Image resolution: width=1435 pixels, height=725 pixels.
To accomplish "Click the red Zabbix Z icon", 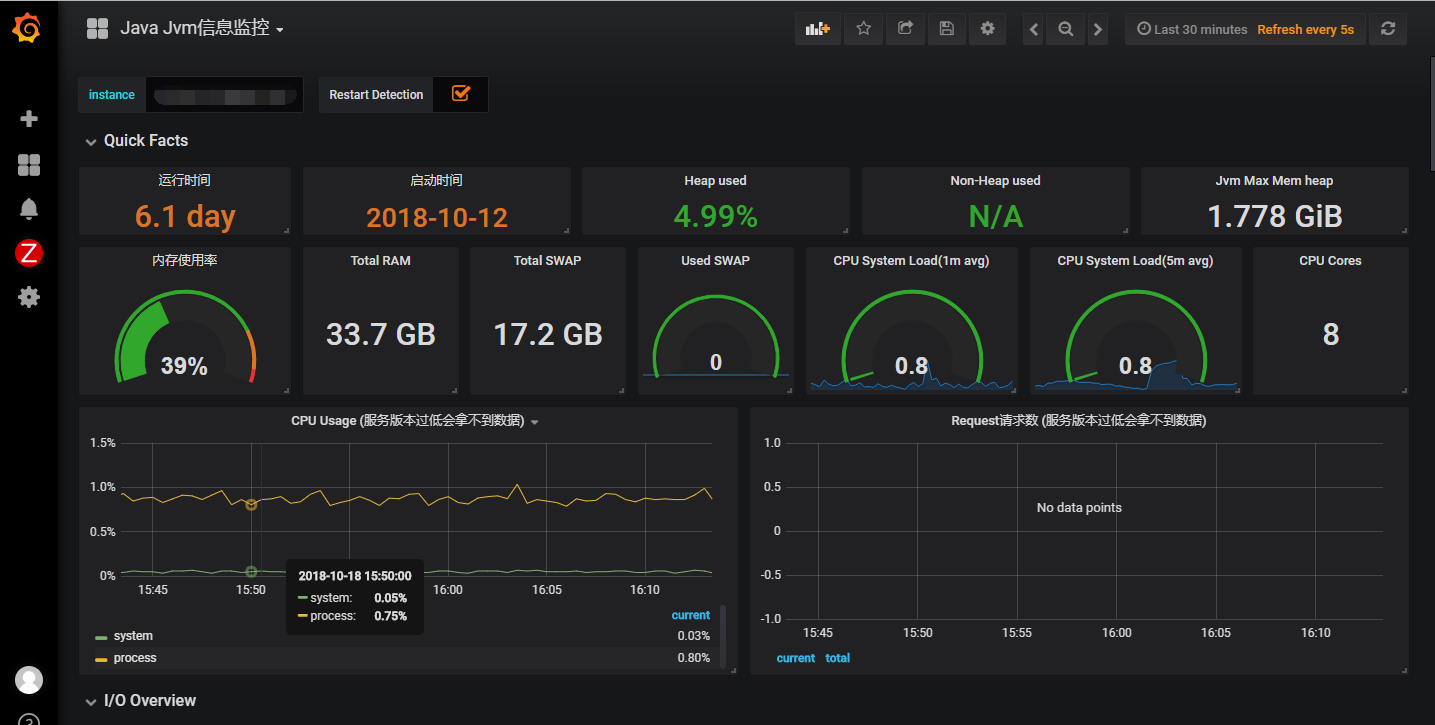I will (x=29, y=254).
